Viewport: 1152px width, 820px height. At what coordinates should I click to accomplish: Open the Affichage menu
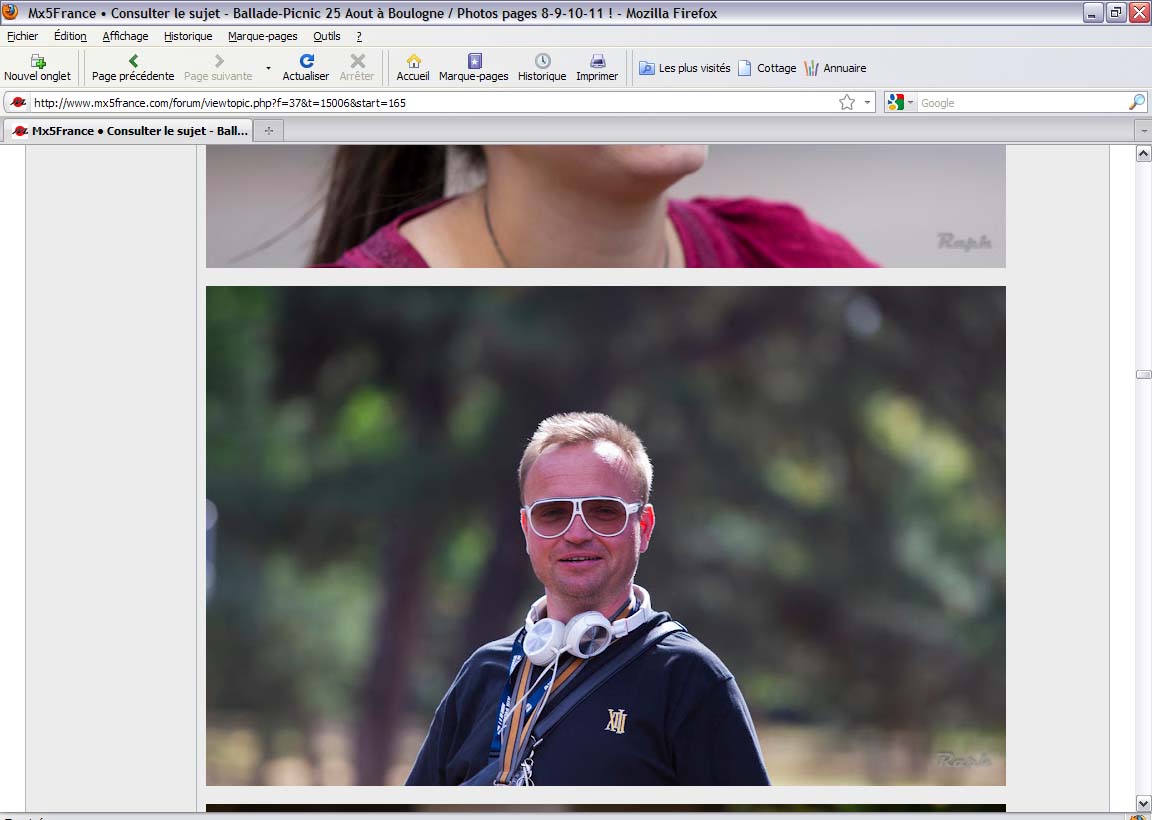[126, 36]
